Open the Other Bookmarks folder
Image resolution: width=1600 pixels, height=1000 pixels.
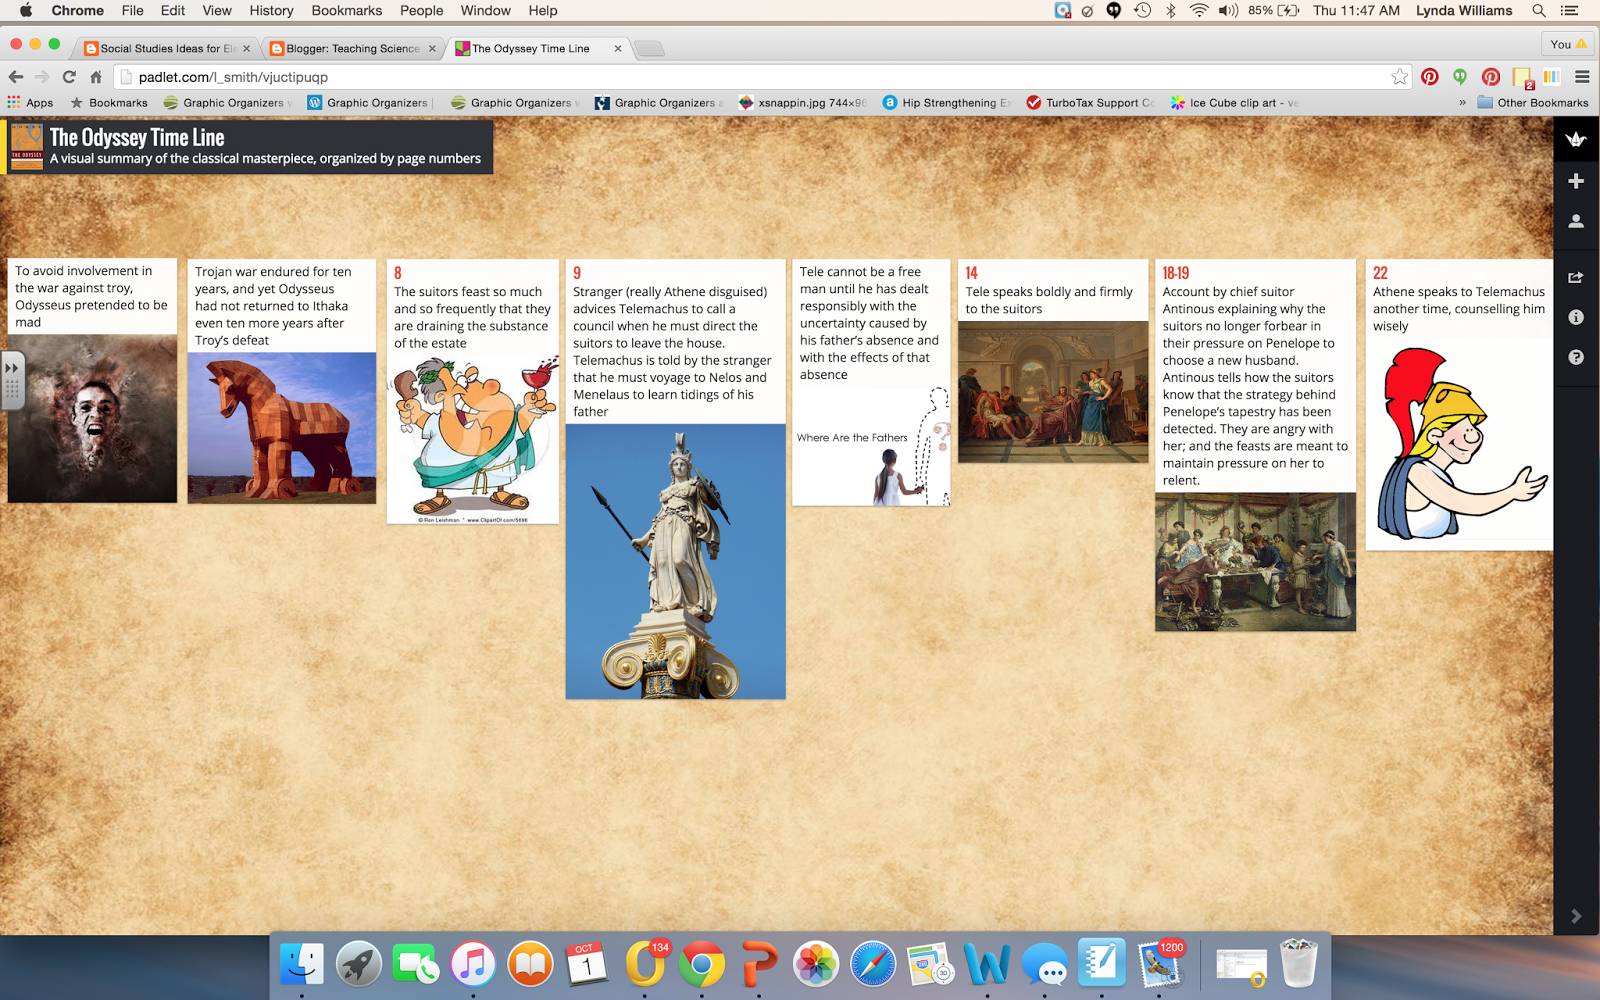pos(1533,102)
